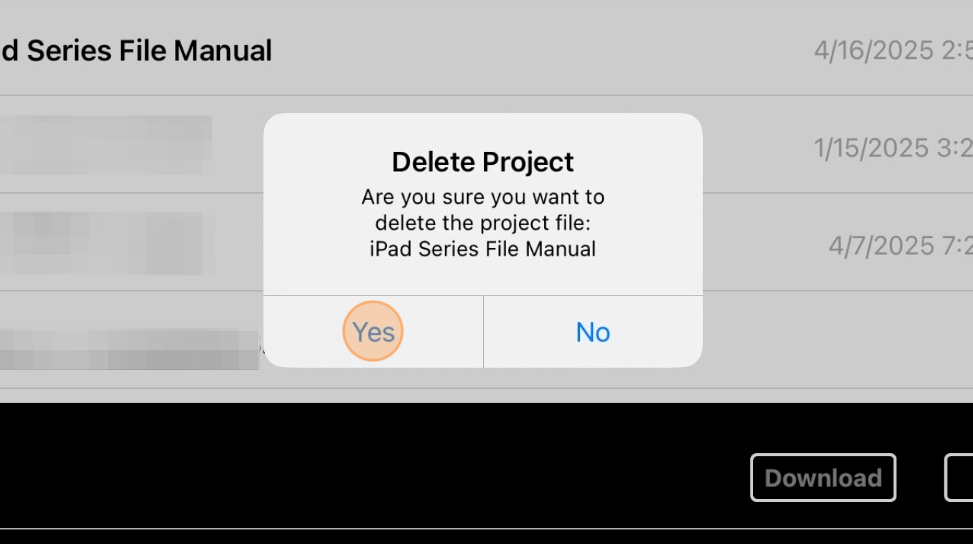
Task: Click the divider between Yes and No
Action: pyautogui.click(x=483, y=331)
